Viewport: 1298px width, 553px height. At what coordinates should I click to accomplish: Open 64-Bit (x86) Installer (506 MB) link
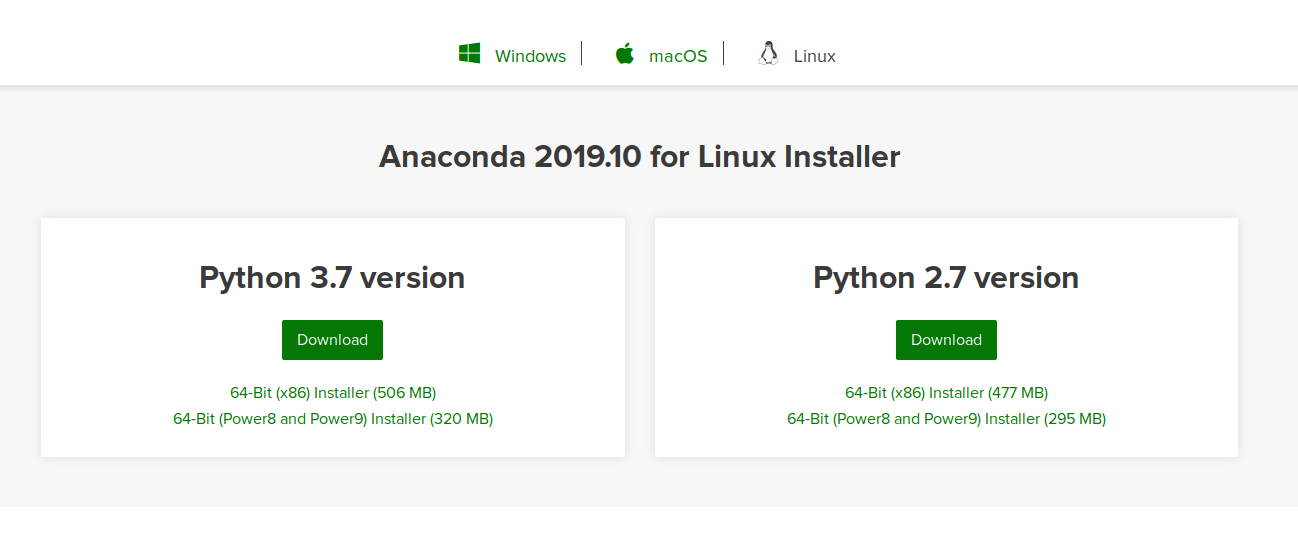[333, 393]
